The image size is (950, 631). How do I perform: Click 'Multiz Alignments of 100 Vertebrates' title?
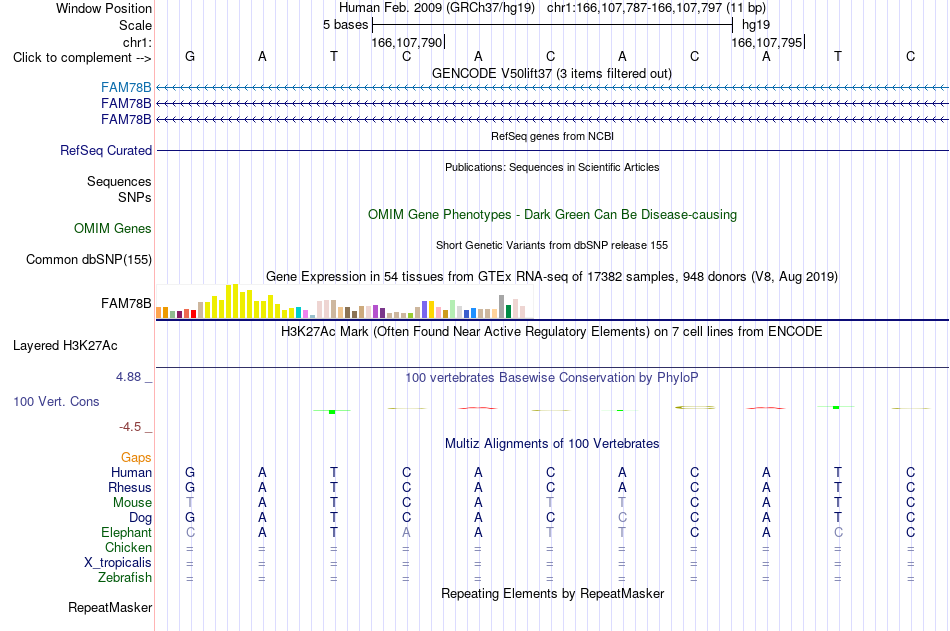552,444
